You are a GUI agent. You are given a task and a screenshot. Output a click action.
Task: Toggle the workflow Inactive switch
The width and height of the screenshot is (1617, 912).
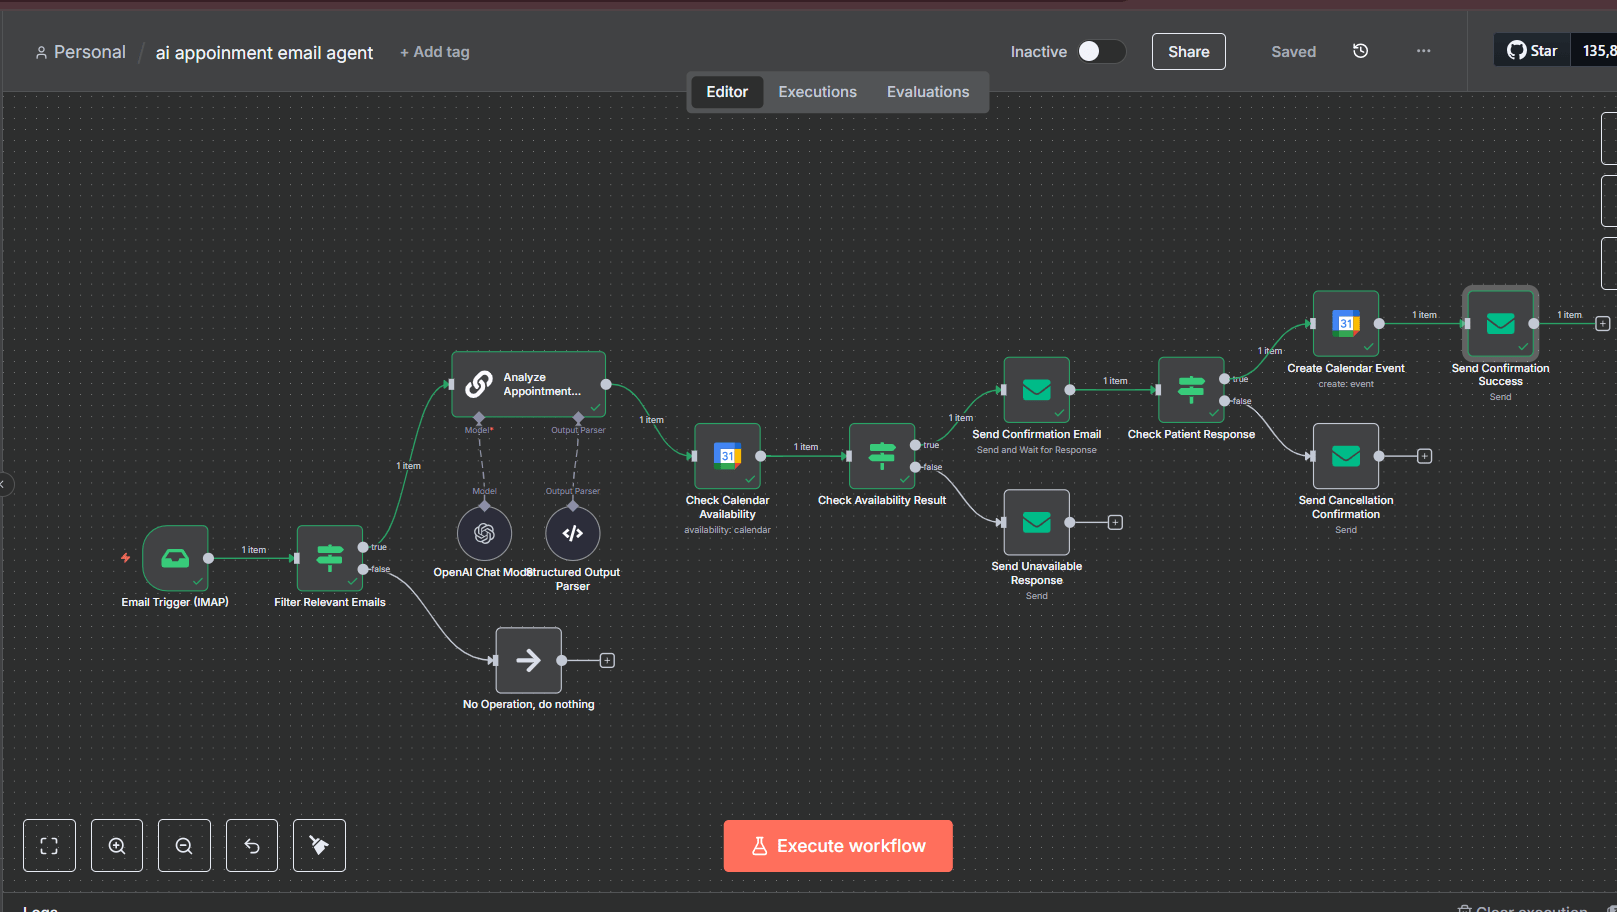1101,52
